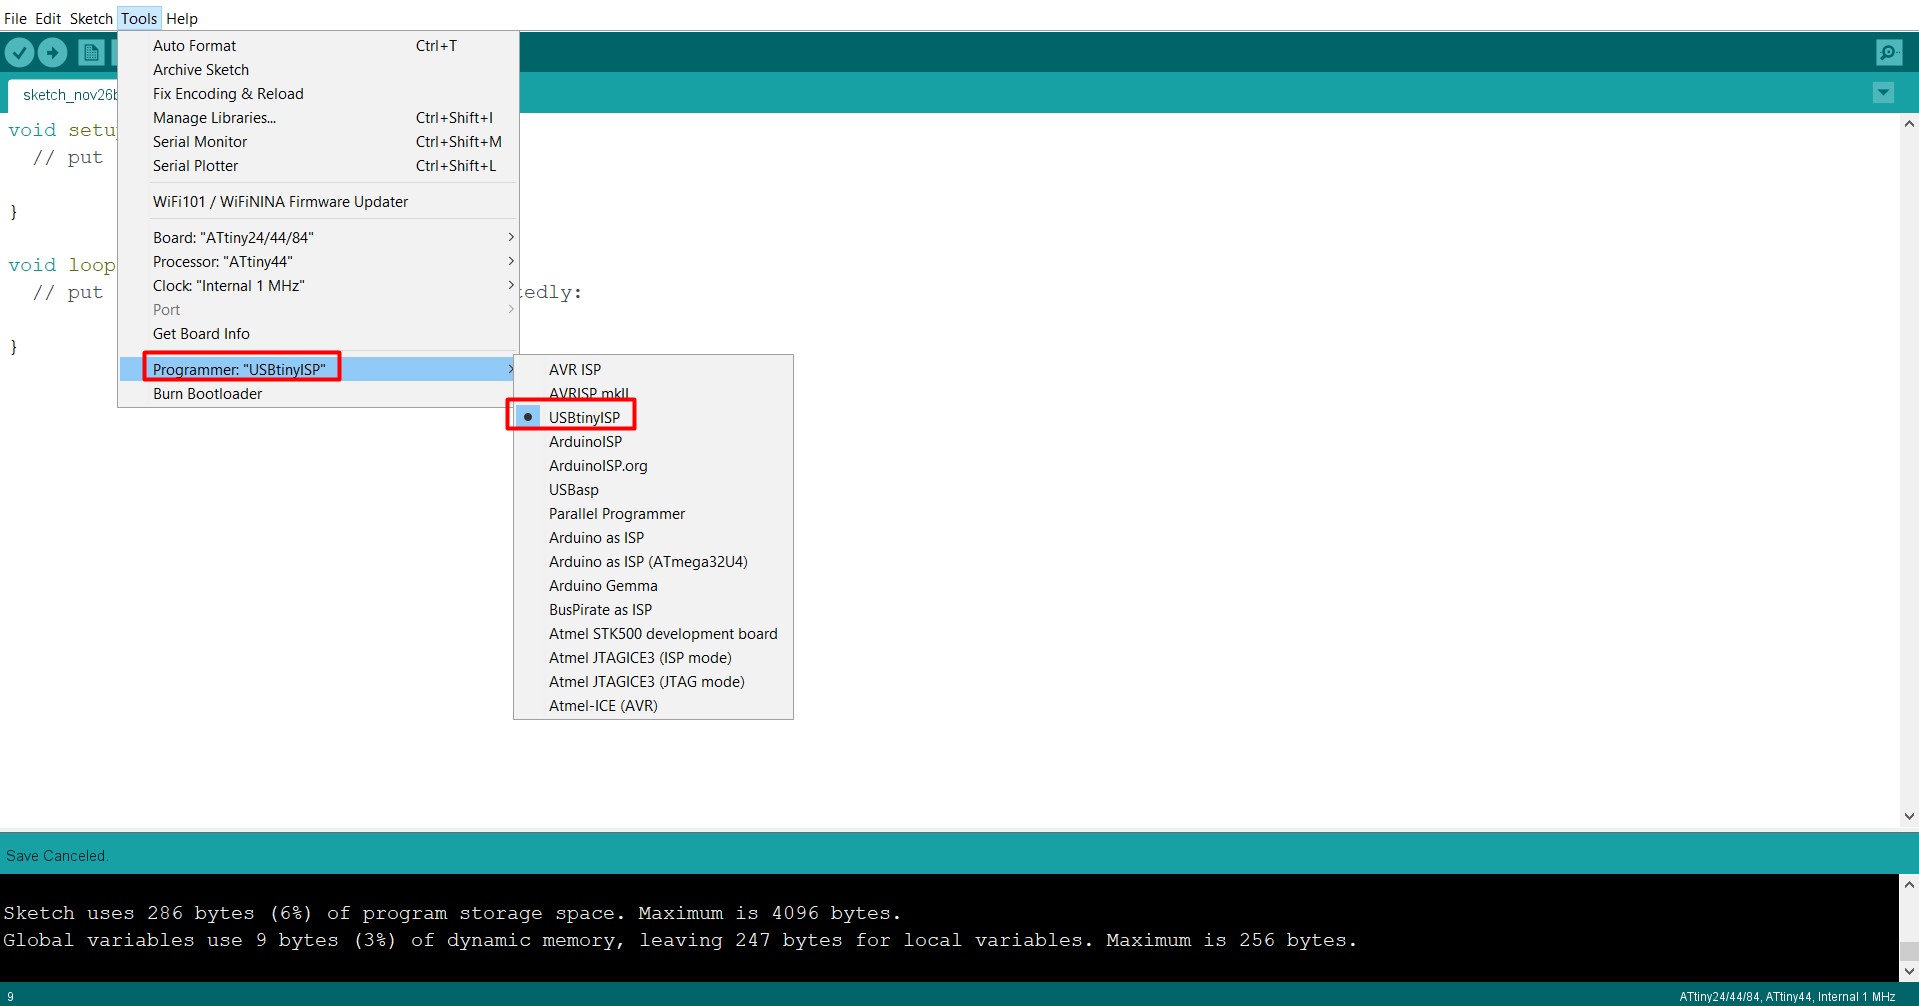Click the "Save Canceled." status message
The height and width of the screenshot is (1006, 1919).
click(x=57, y=856)
